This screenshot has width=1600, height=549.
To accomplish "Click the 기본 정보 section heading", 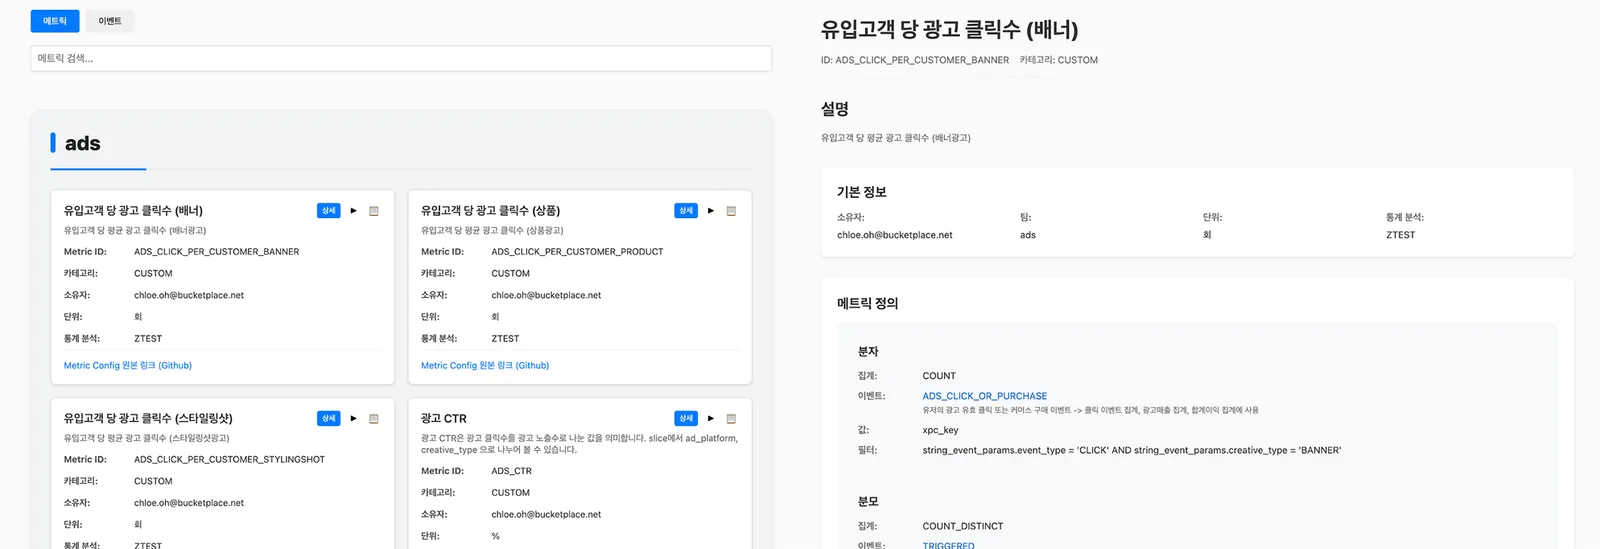I will 862,192.
